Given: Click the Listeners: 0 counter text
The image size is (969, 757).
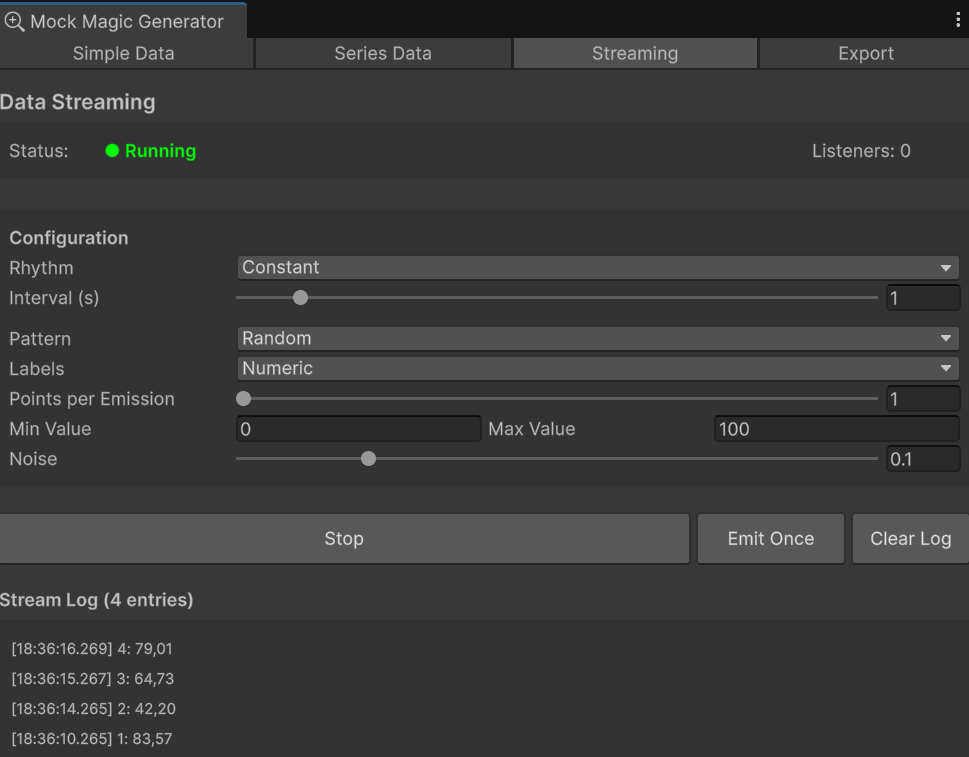Looking at the screenshot, I should click(861, 151).
